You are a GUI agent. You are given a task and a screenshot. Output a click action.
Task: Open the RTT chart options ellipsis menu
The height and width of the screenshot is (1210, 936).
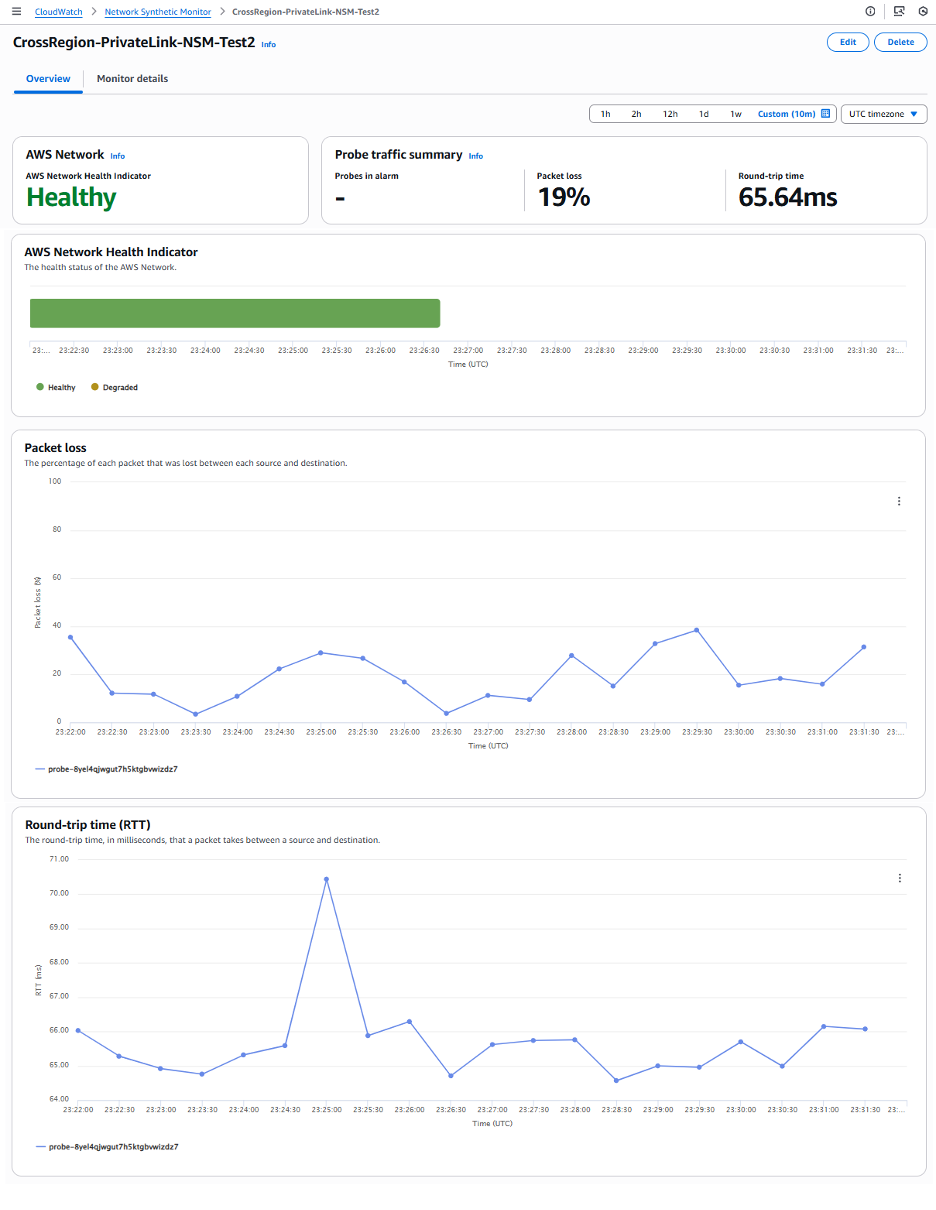click(898, 878)
